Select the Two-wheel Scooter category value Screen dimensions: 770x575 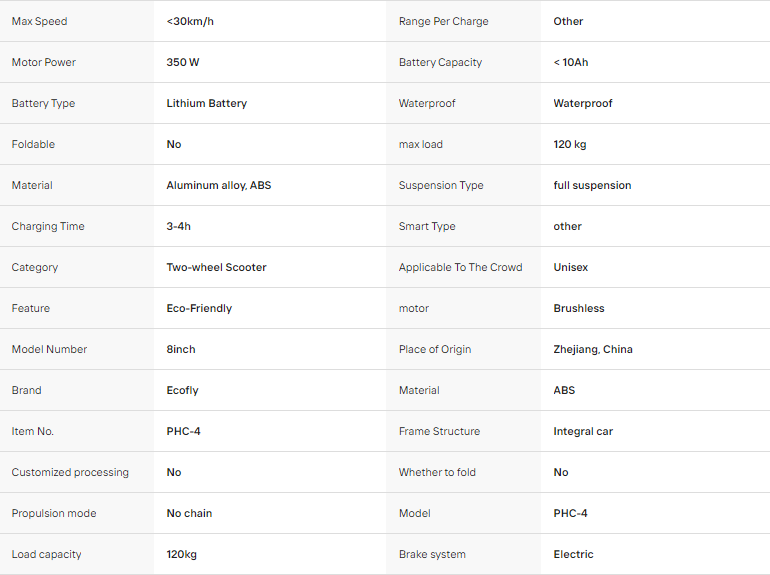[x=216, y=267]
